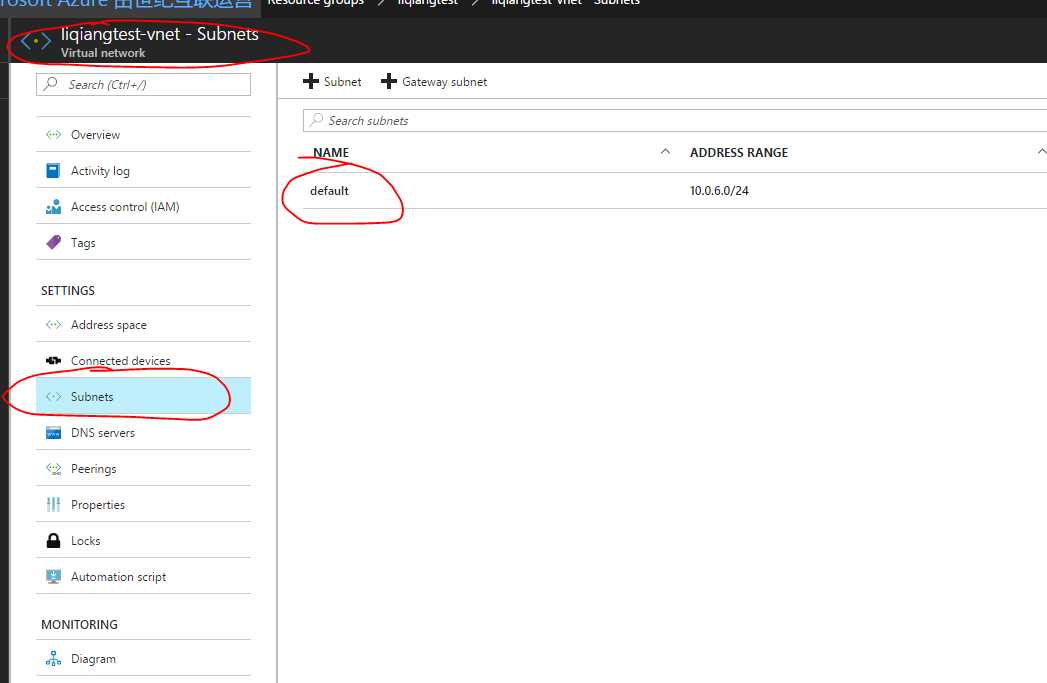Open Activity log

coord(144,171)
